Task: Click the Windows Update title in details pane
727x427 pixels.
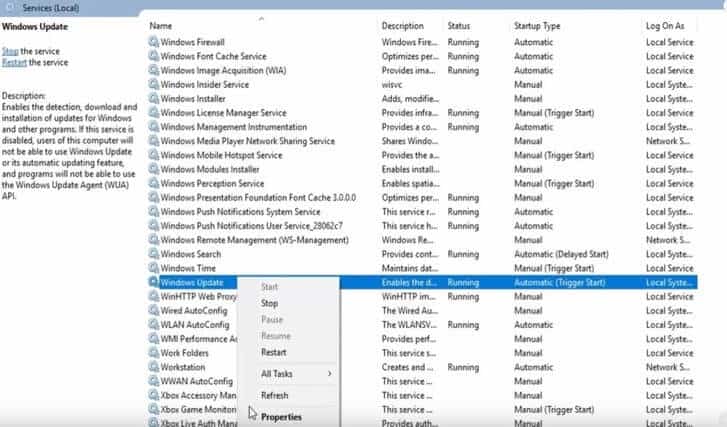Action: point(35,26)
